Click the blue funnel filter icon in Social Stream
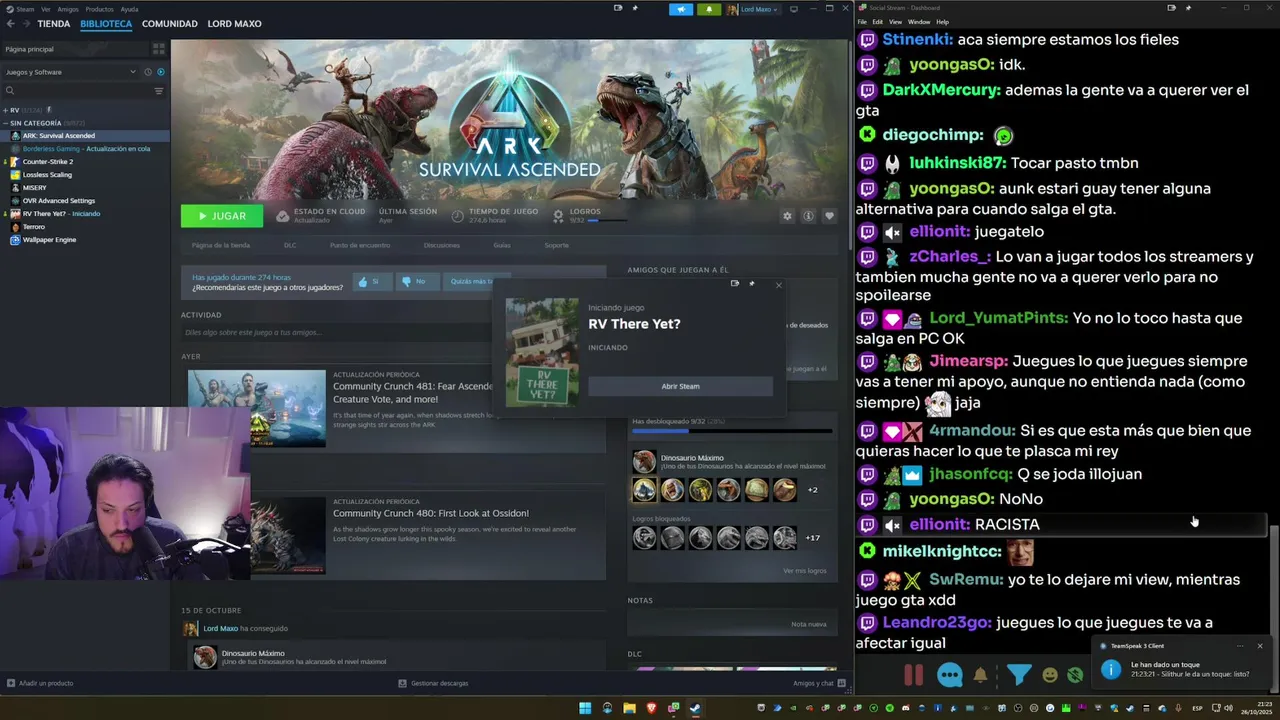The image size is (1280, 720). pos(1018,675)
